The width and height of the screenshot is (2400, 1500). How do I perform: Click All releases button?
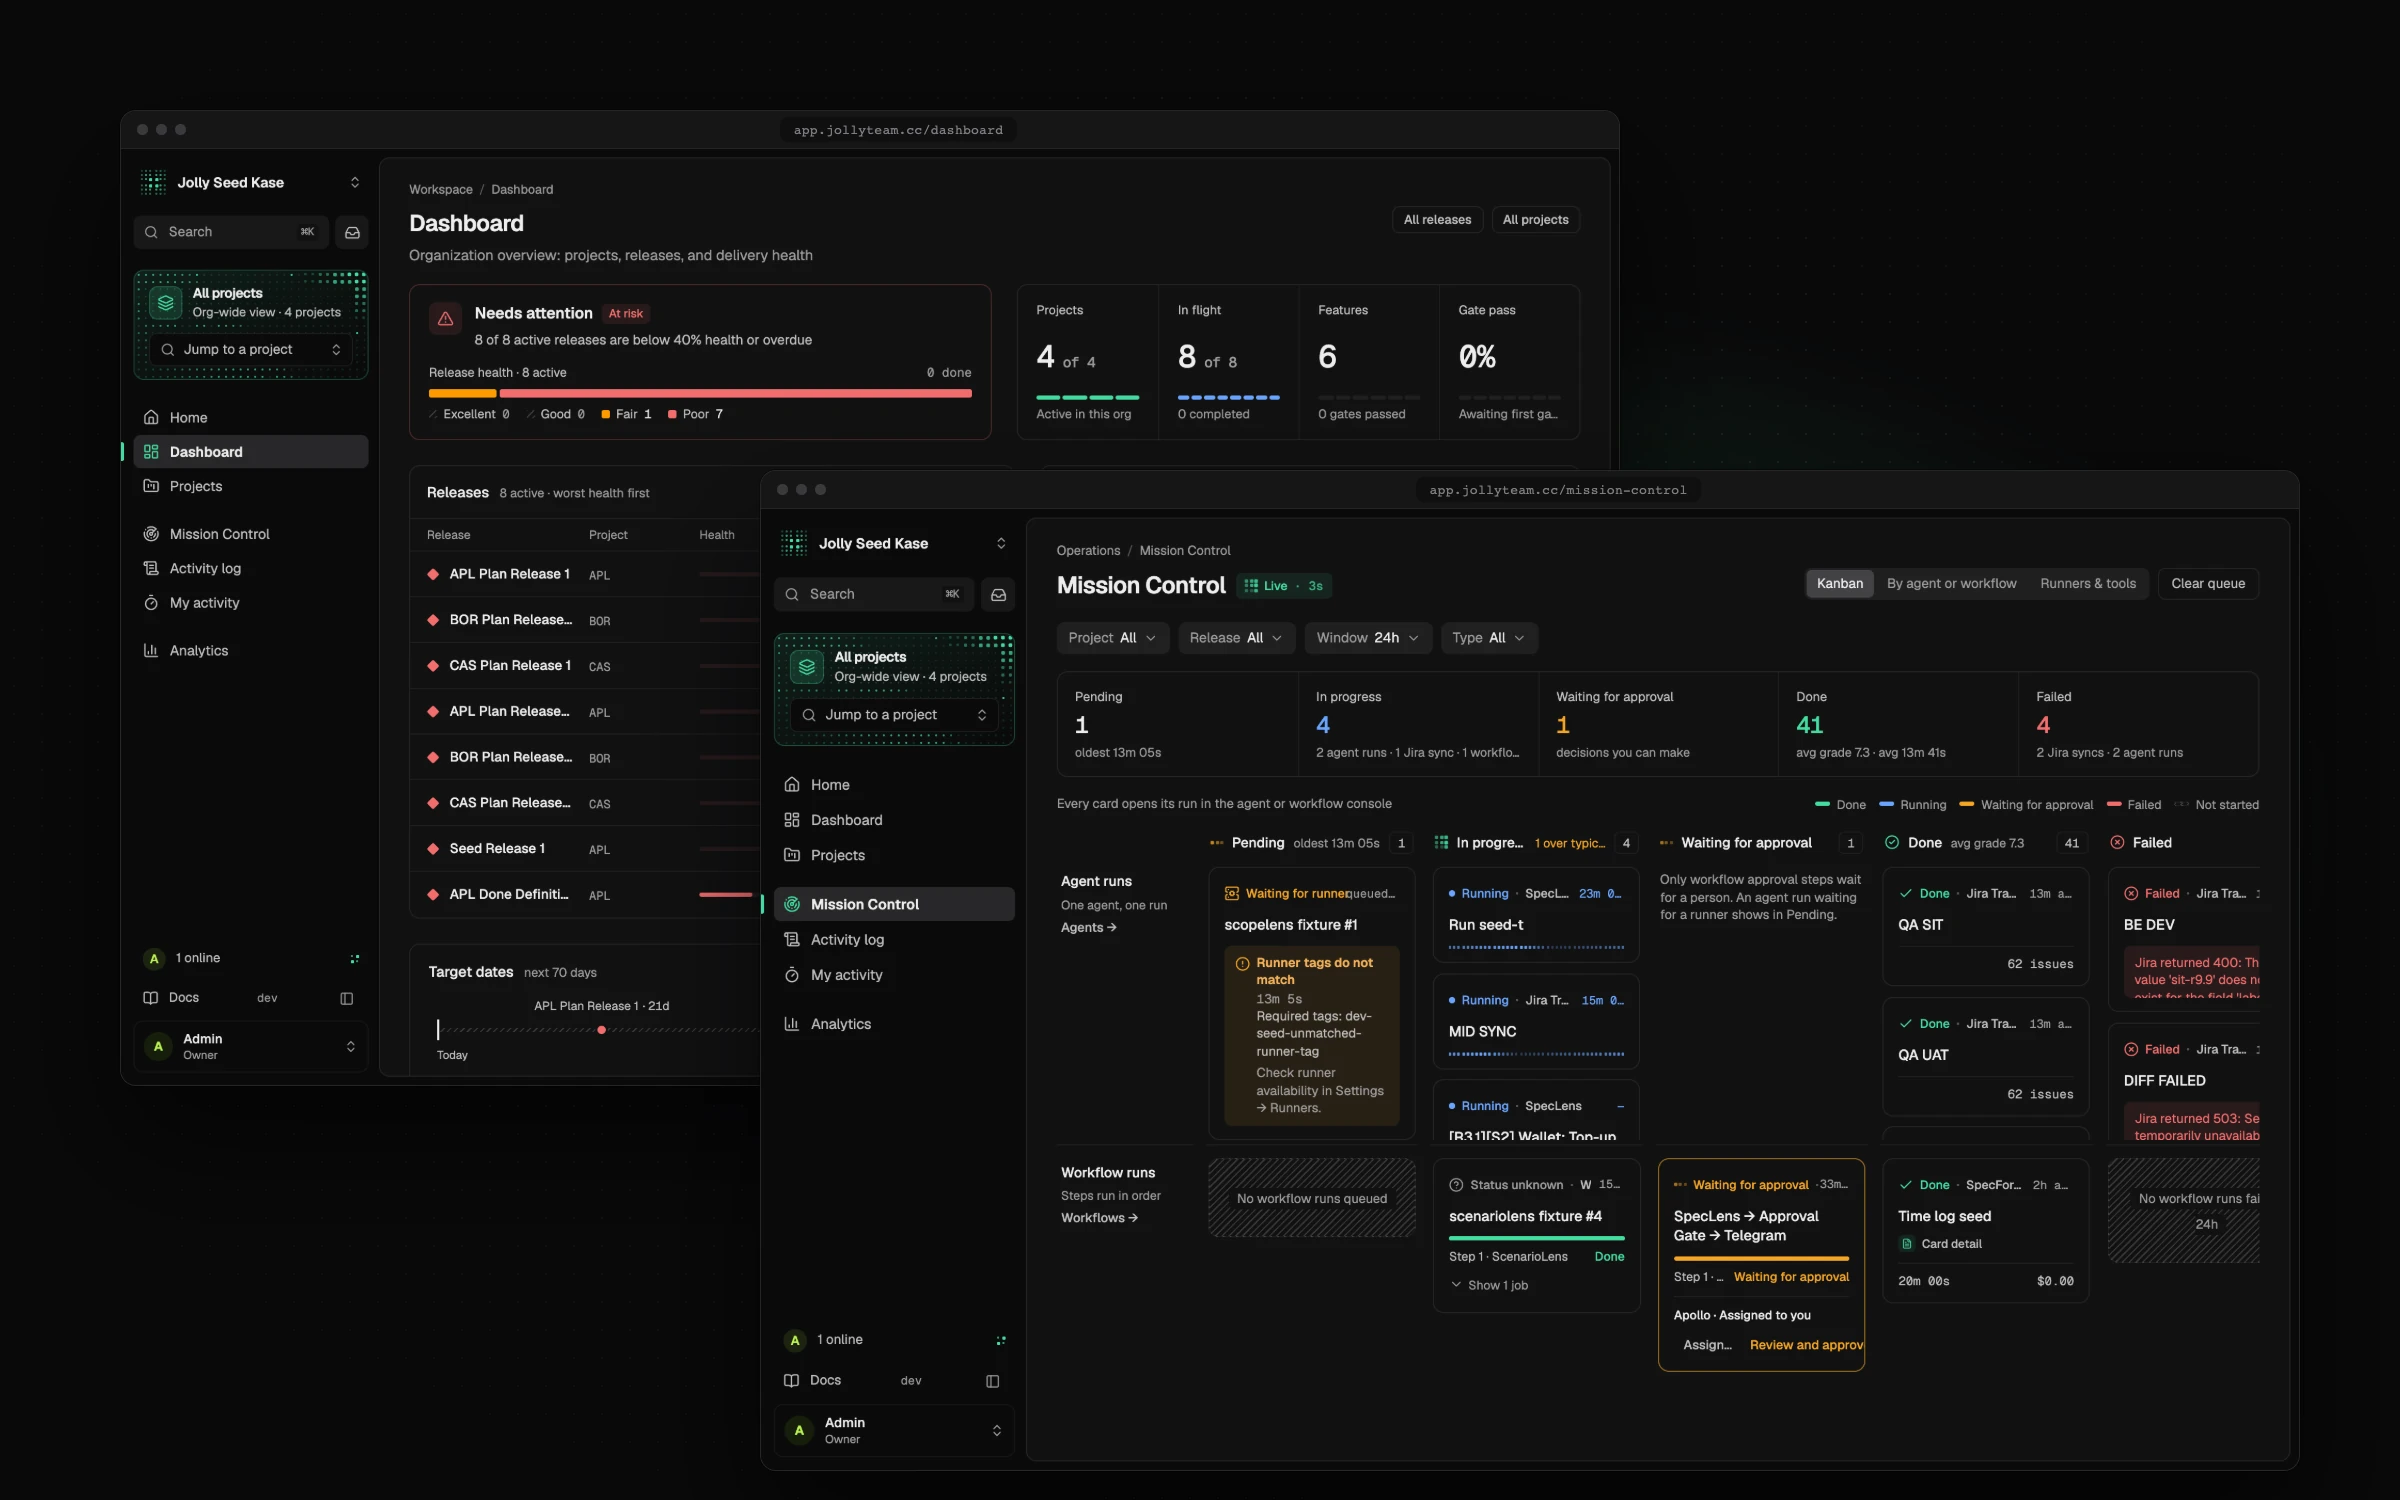(1437, 220)
